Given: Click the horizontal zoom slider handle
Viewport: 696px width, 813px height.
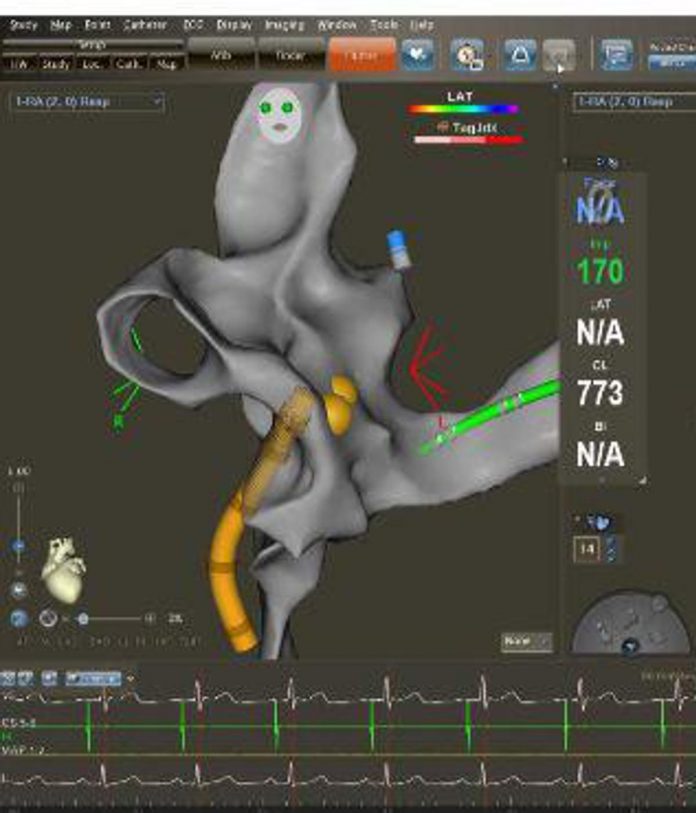Looking at the screenshot, I should point(83,619).
